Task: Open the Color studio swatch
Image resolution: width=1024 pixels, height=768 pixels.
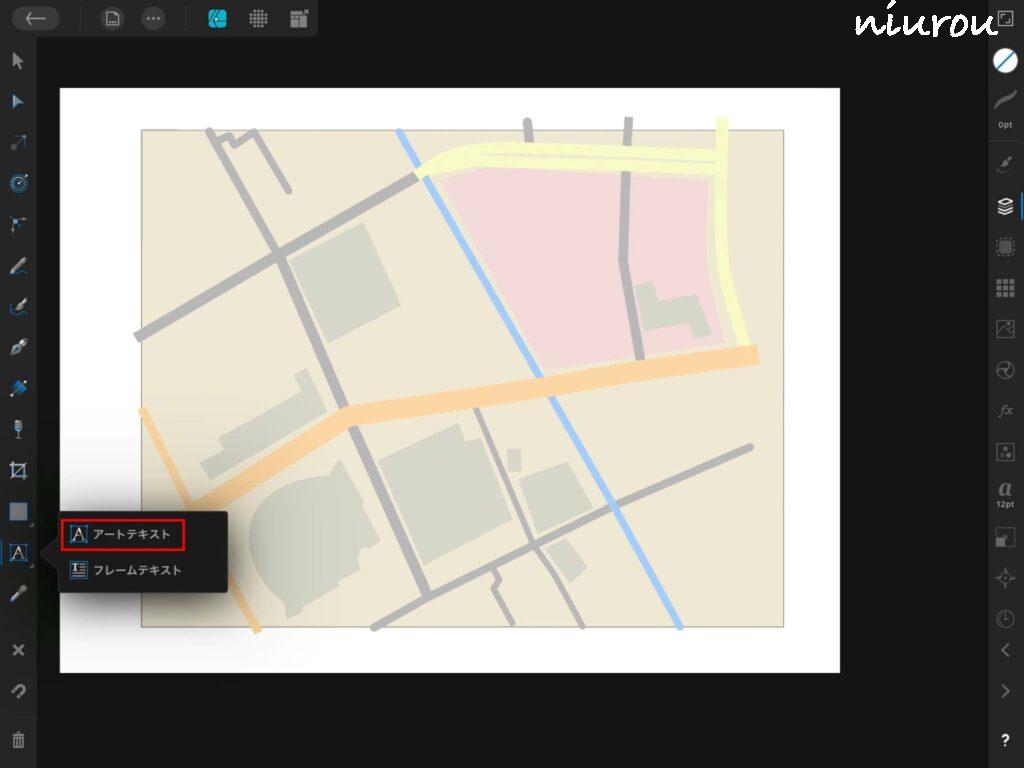Action: click(x=1005, y=60)
